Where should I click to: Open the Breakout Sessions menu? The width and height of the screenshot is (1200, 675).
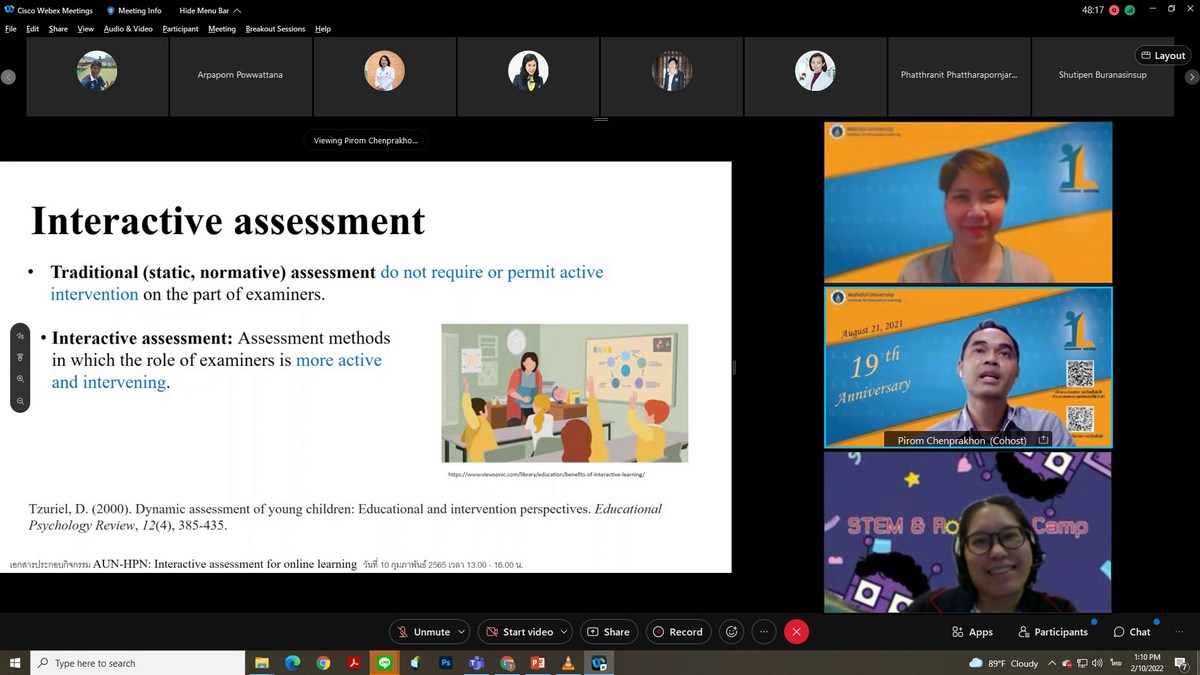[x=275, y=29]
